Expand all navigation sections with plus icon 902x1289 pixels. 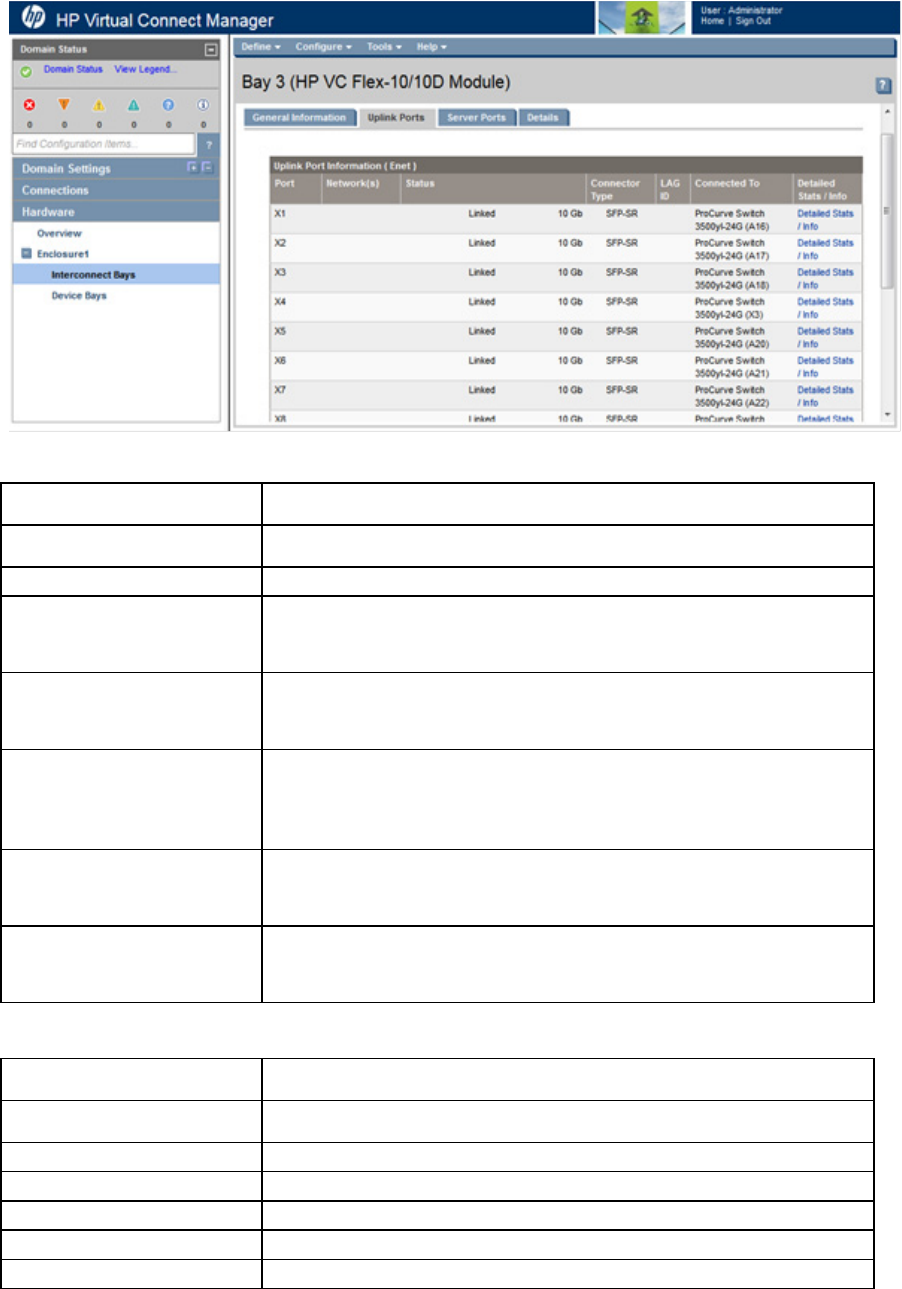coord(194,168)
